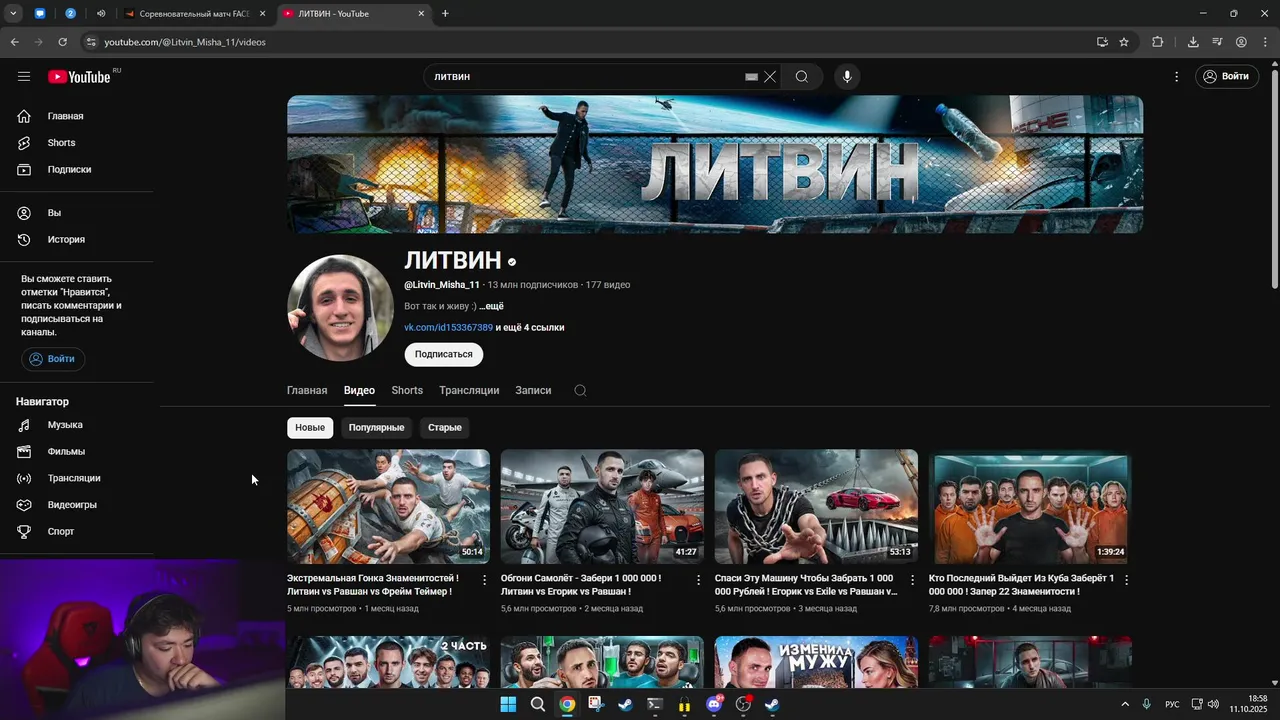The image size is (1280, 720).
Task: Clear the search field with X icon
Action: [770, 77]
